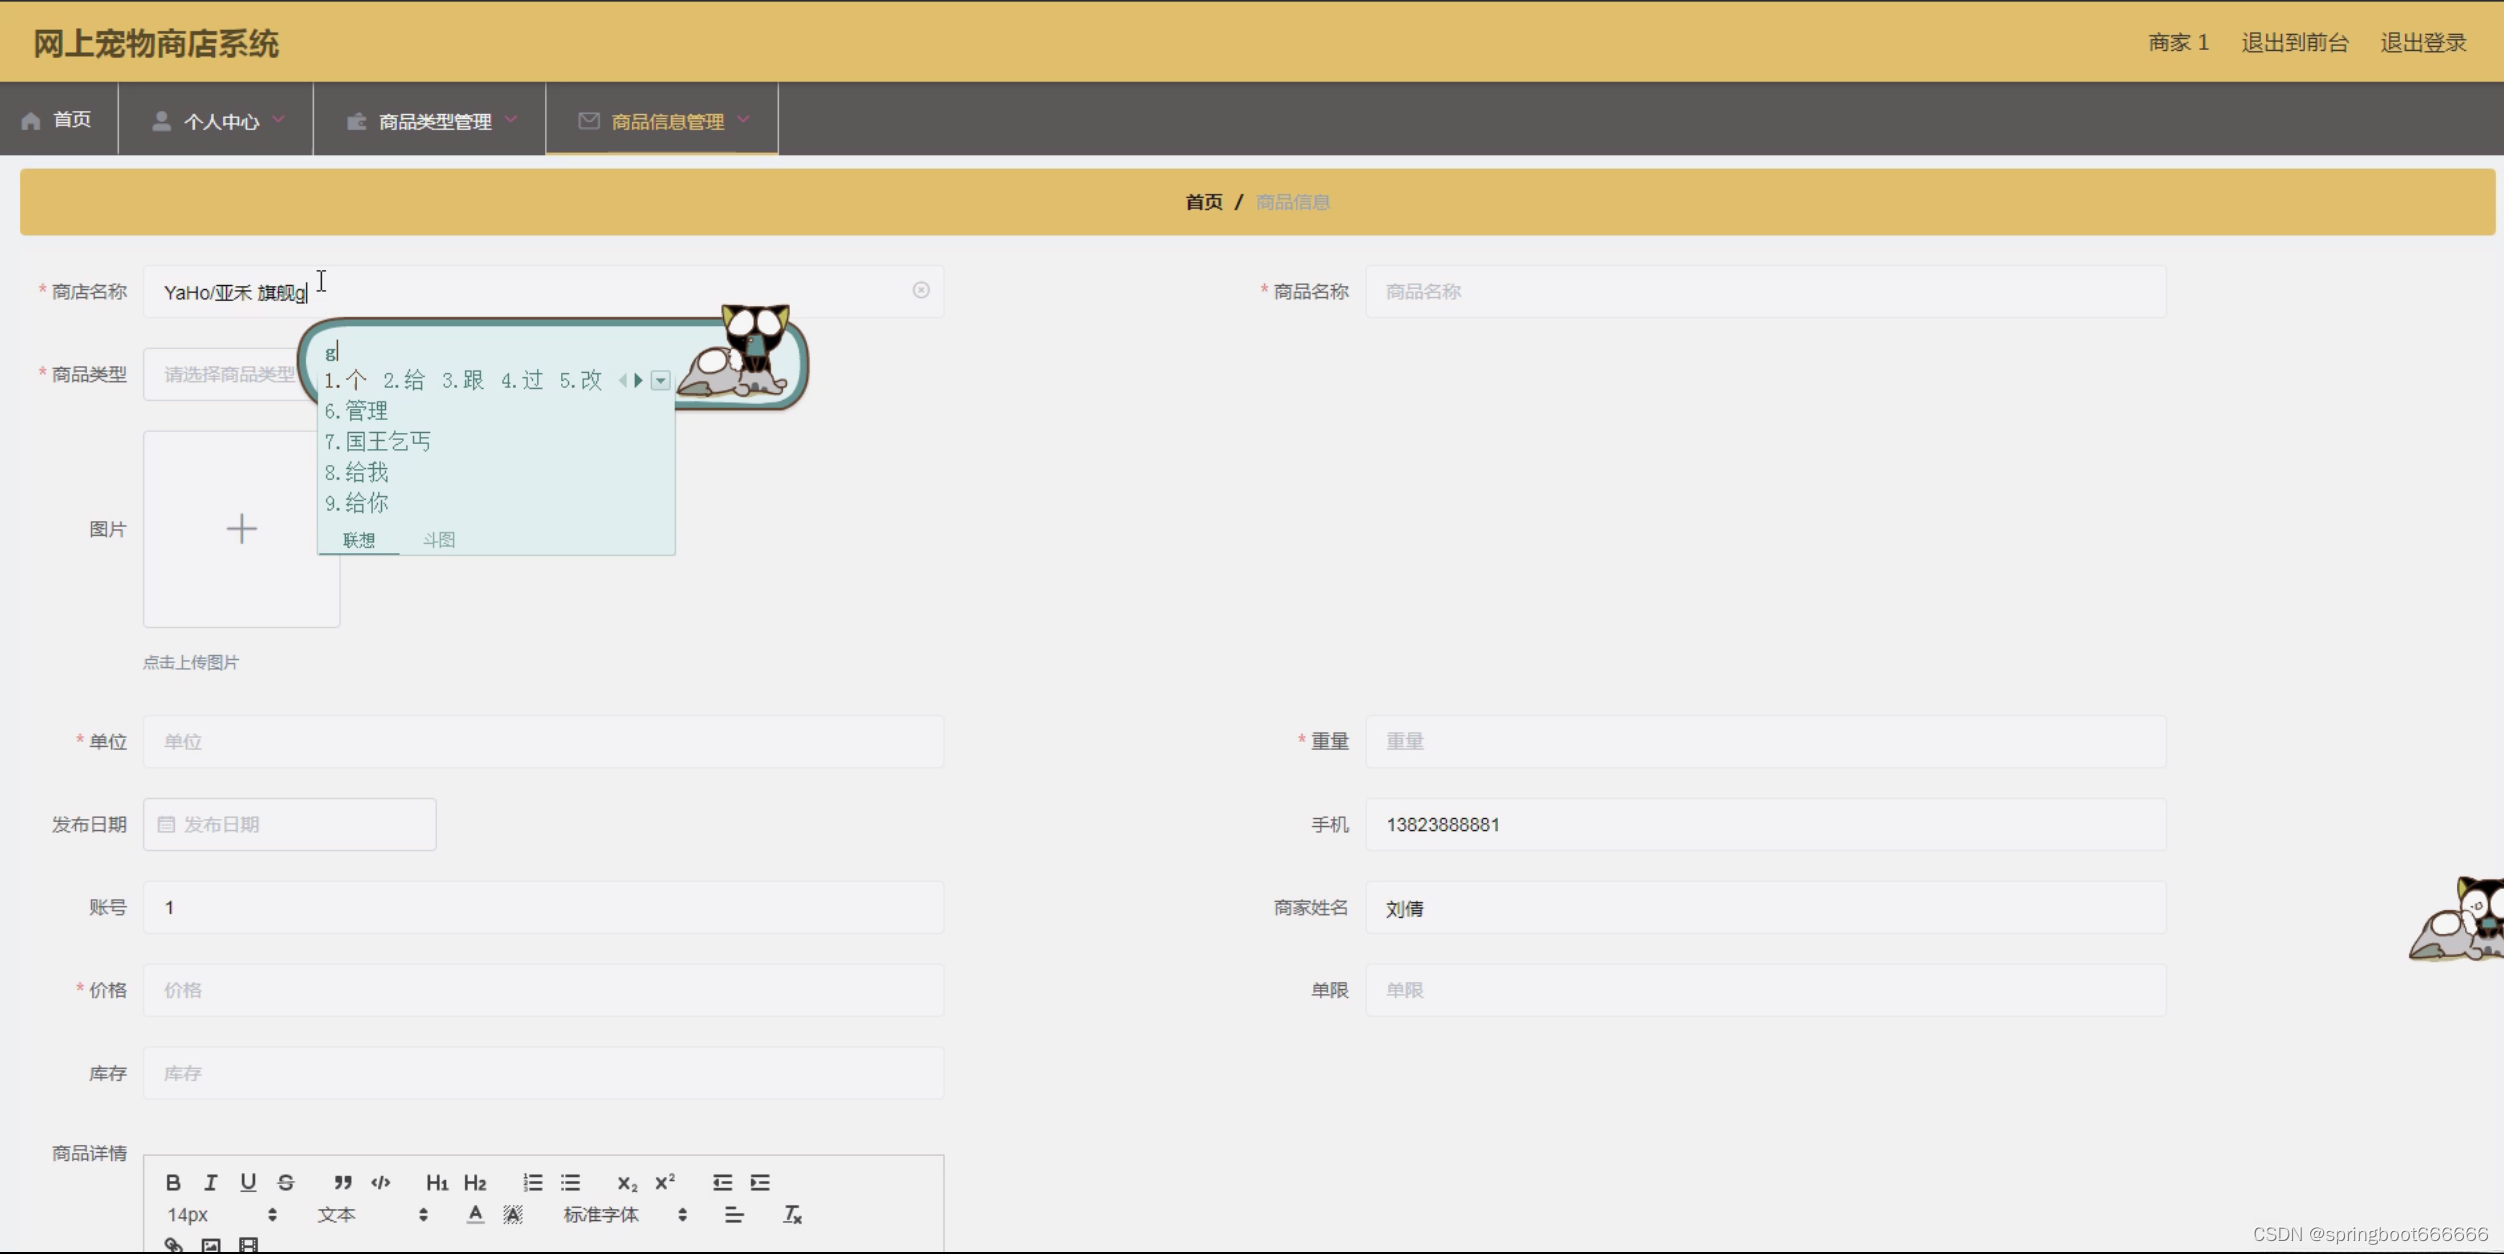This screenshot has height=1254, width=2504.
Task: Toggle italic formatting in the editor
Action: (x=211, y=1182)
